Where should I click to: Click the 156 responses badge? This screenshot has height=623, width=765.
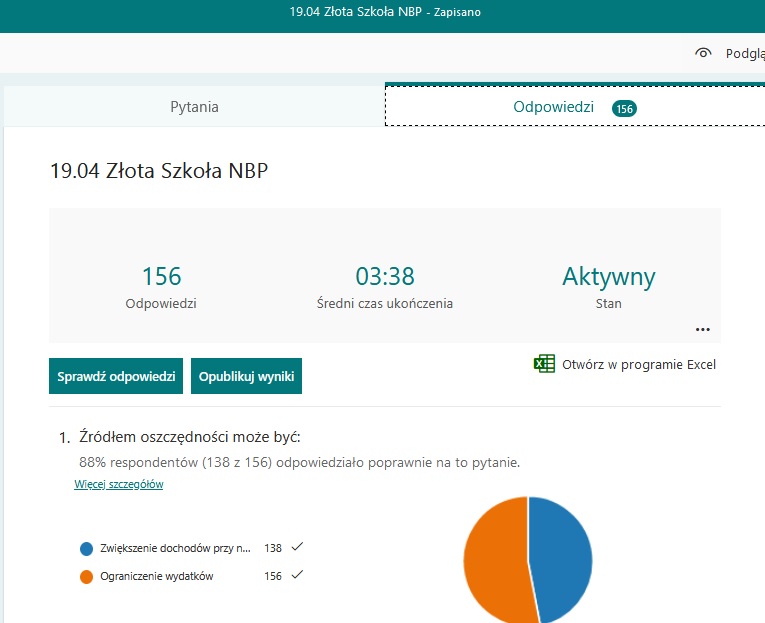tap(624, 108)
